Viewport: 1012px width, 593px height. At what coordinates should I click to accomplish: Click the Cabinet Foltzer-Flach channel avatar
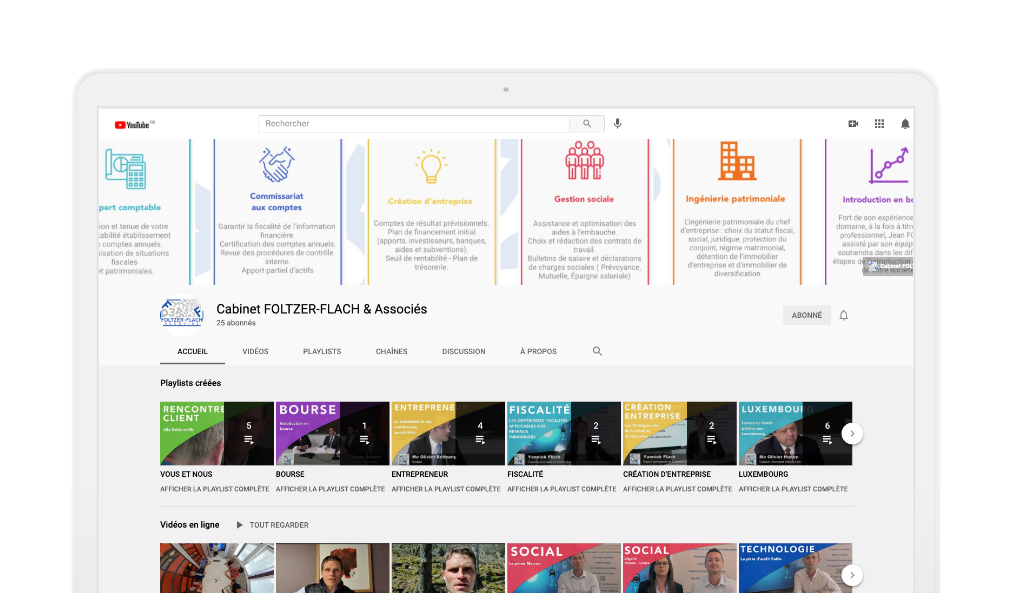pos(181,314)
